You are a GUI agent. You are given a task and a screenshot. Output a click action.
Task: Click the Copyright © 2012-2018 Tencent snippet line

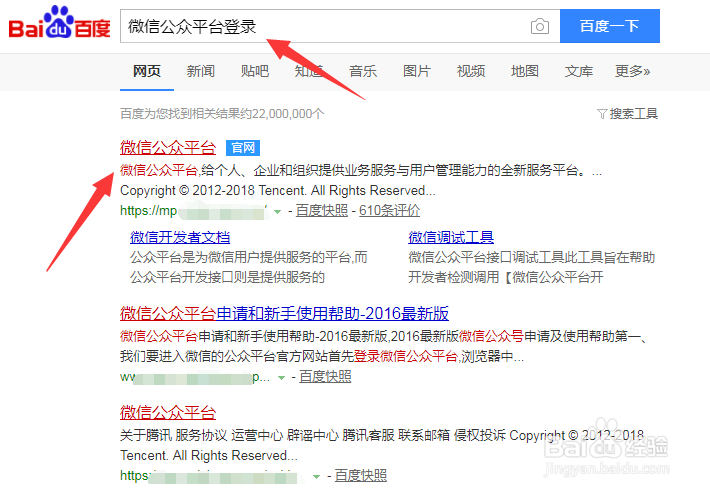(x=278, y=191)
